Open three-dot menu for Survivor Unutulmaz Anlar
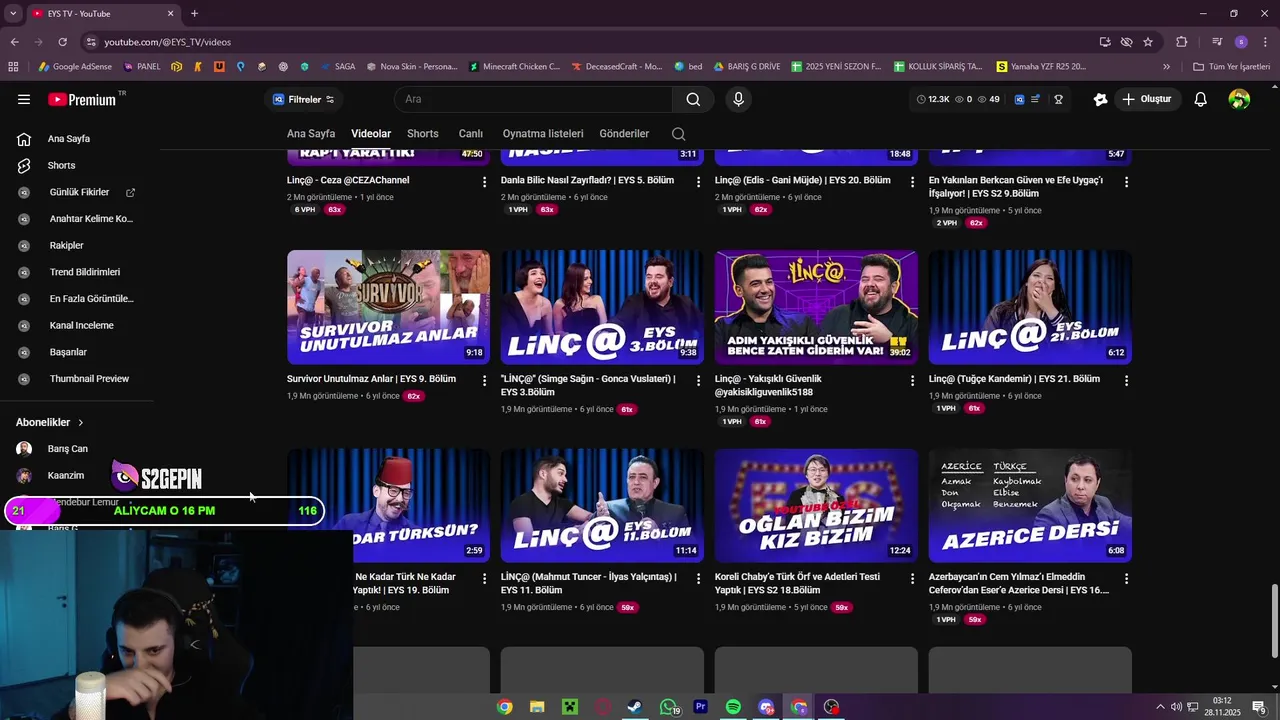 click(485, 381)
